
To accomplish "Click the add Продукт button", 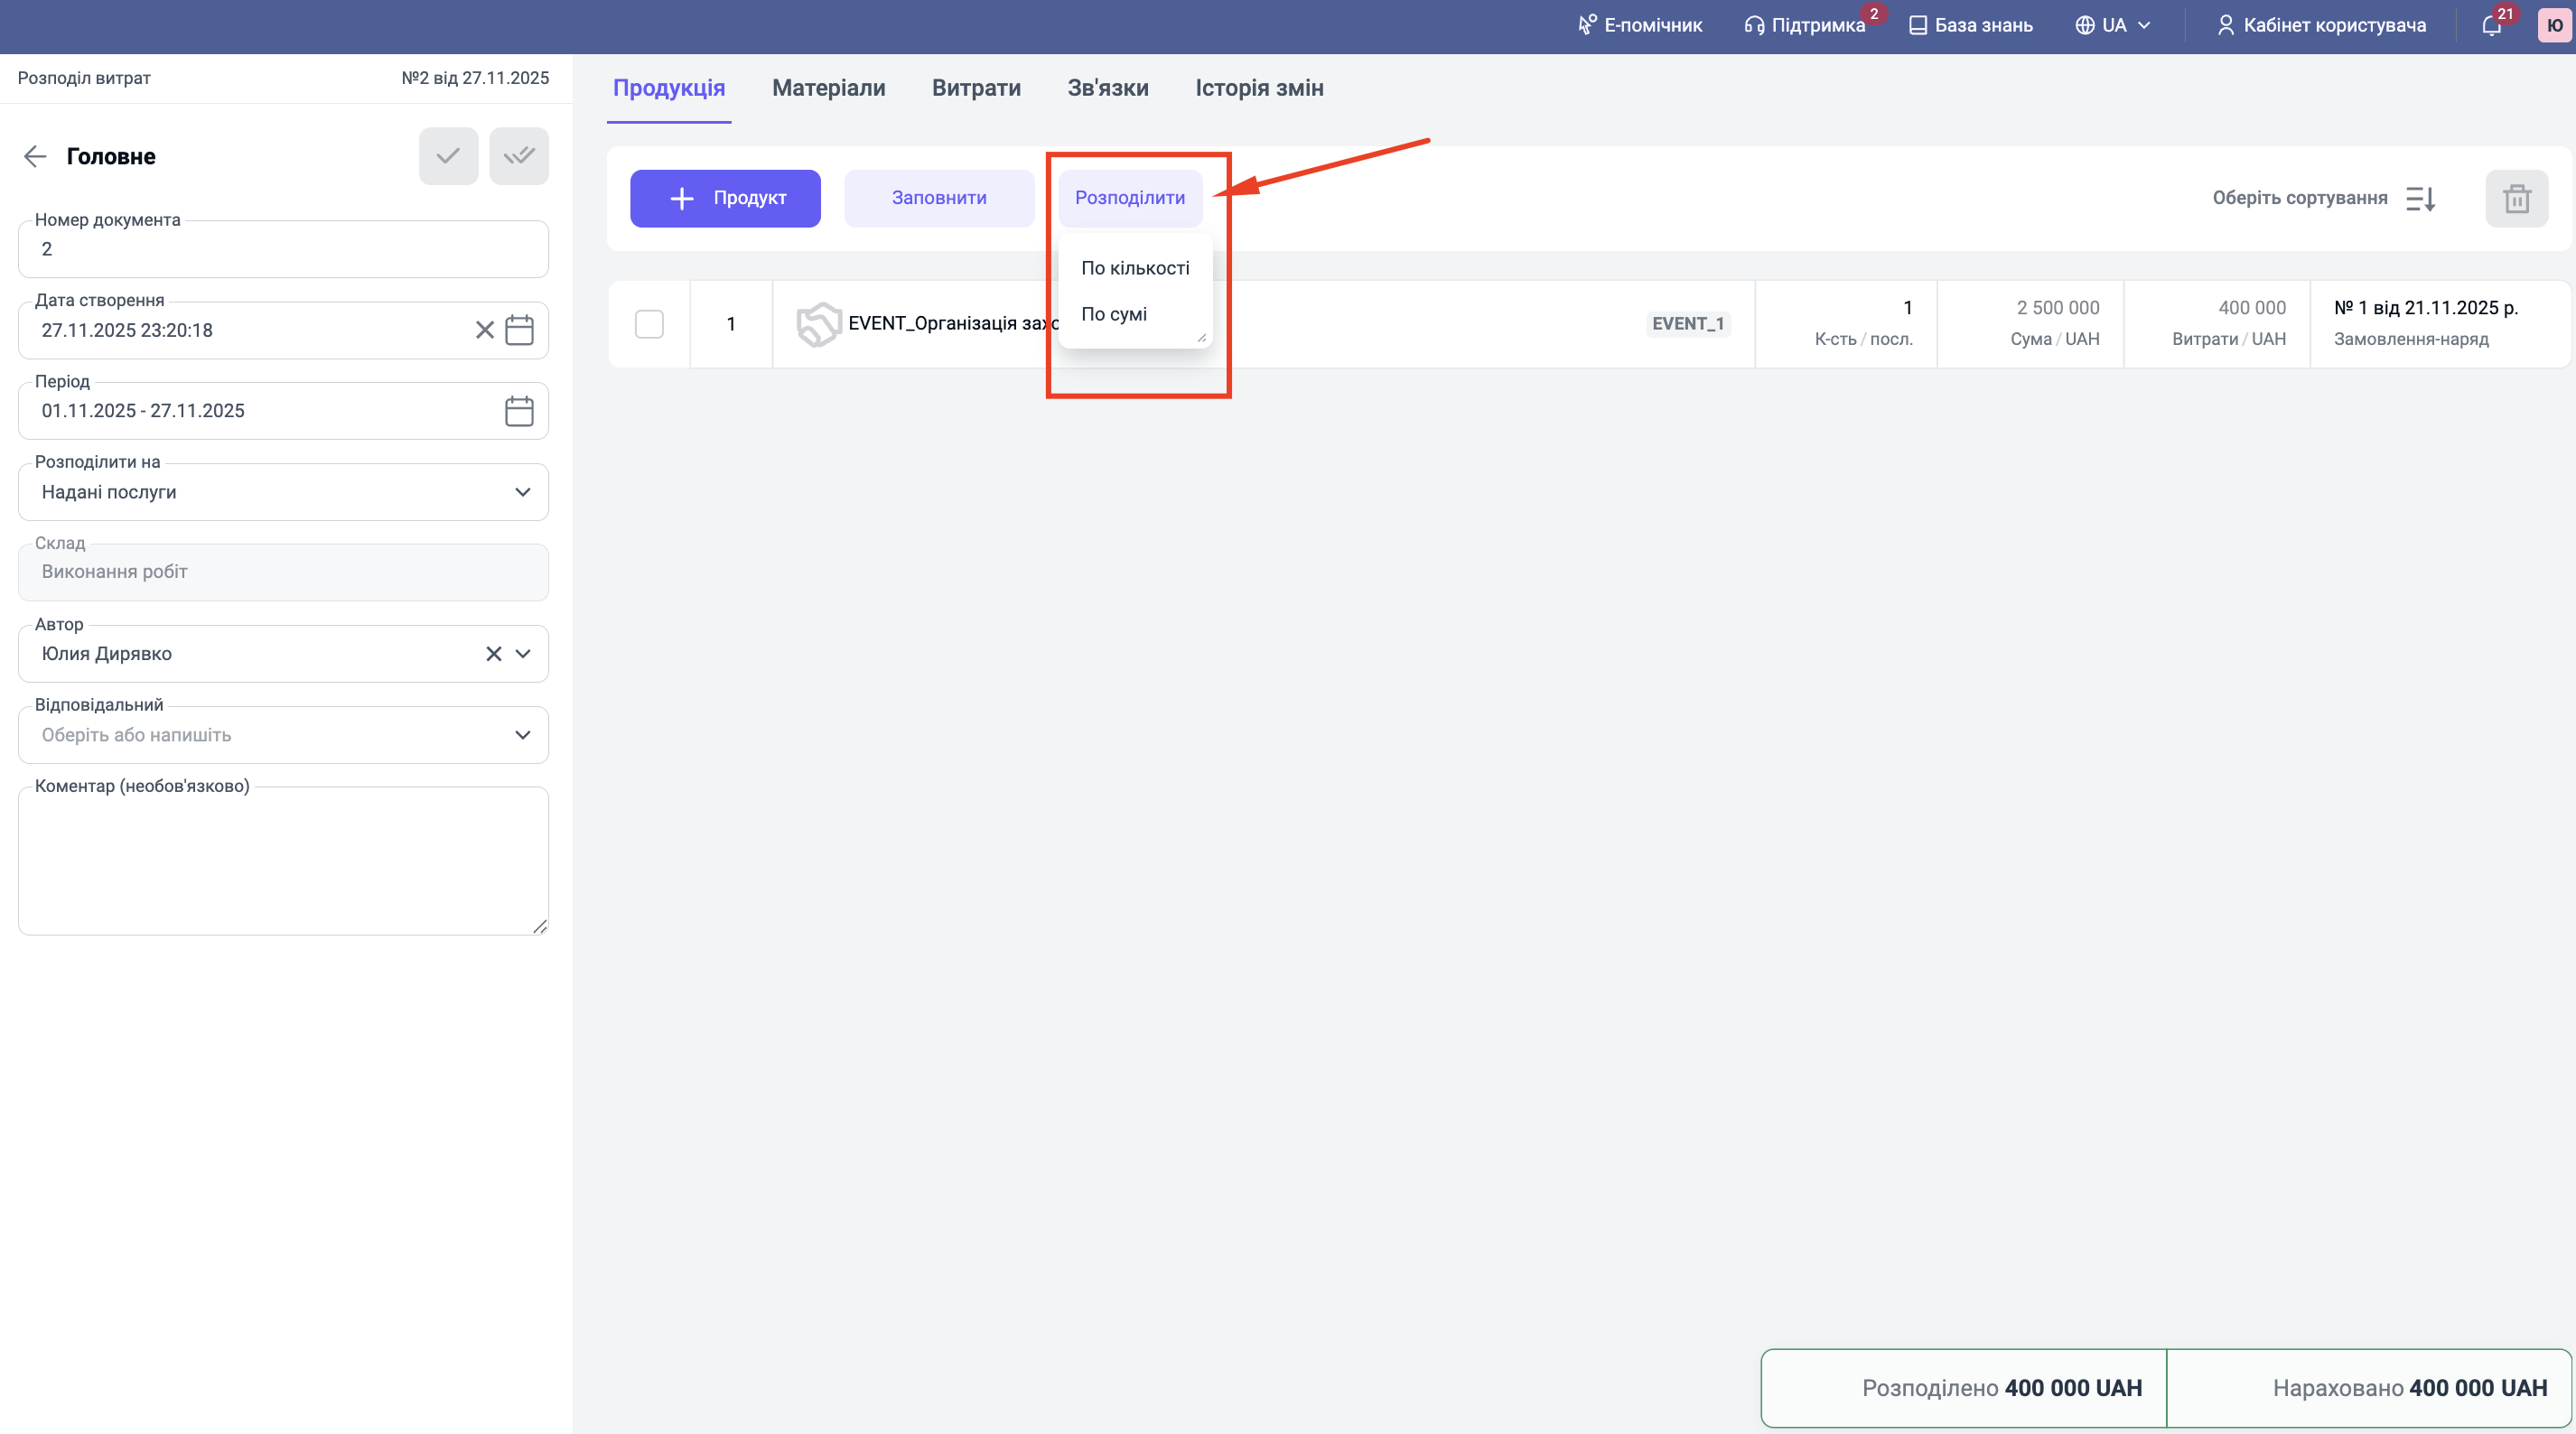I will (x=725, y=198).
